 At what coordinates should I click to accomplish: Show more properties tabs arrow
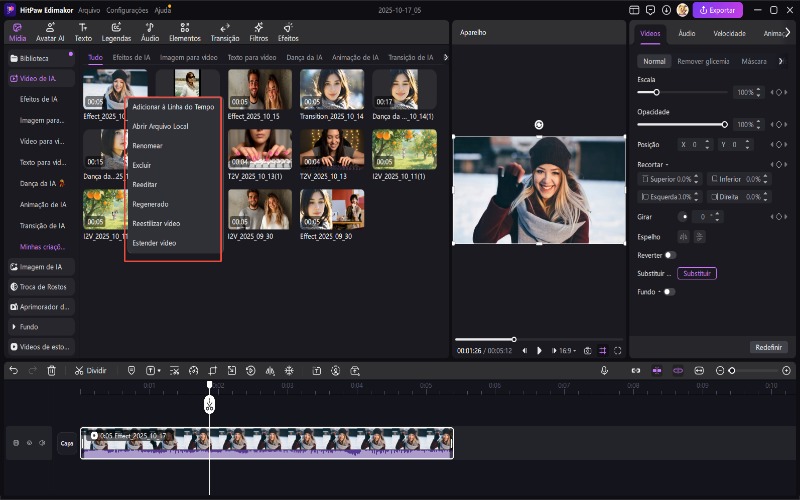point(787,33)
